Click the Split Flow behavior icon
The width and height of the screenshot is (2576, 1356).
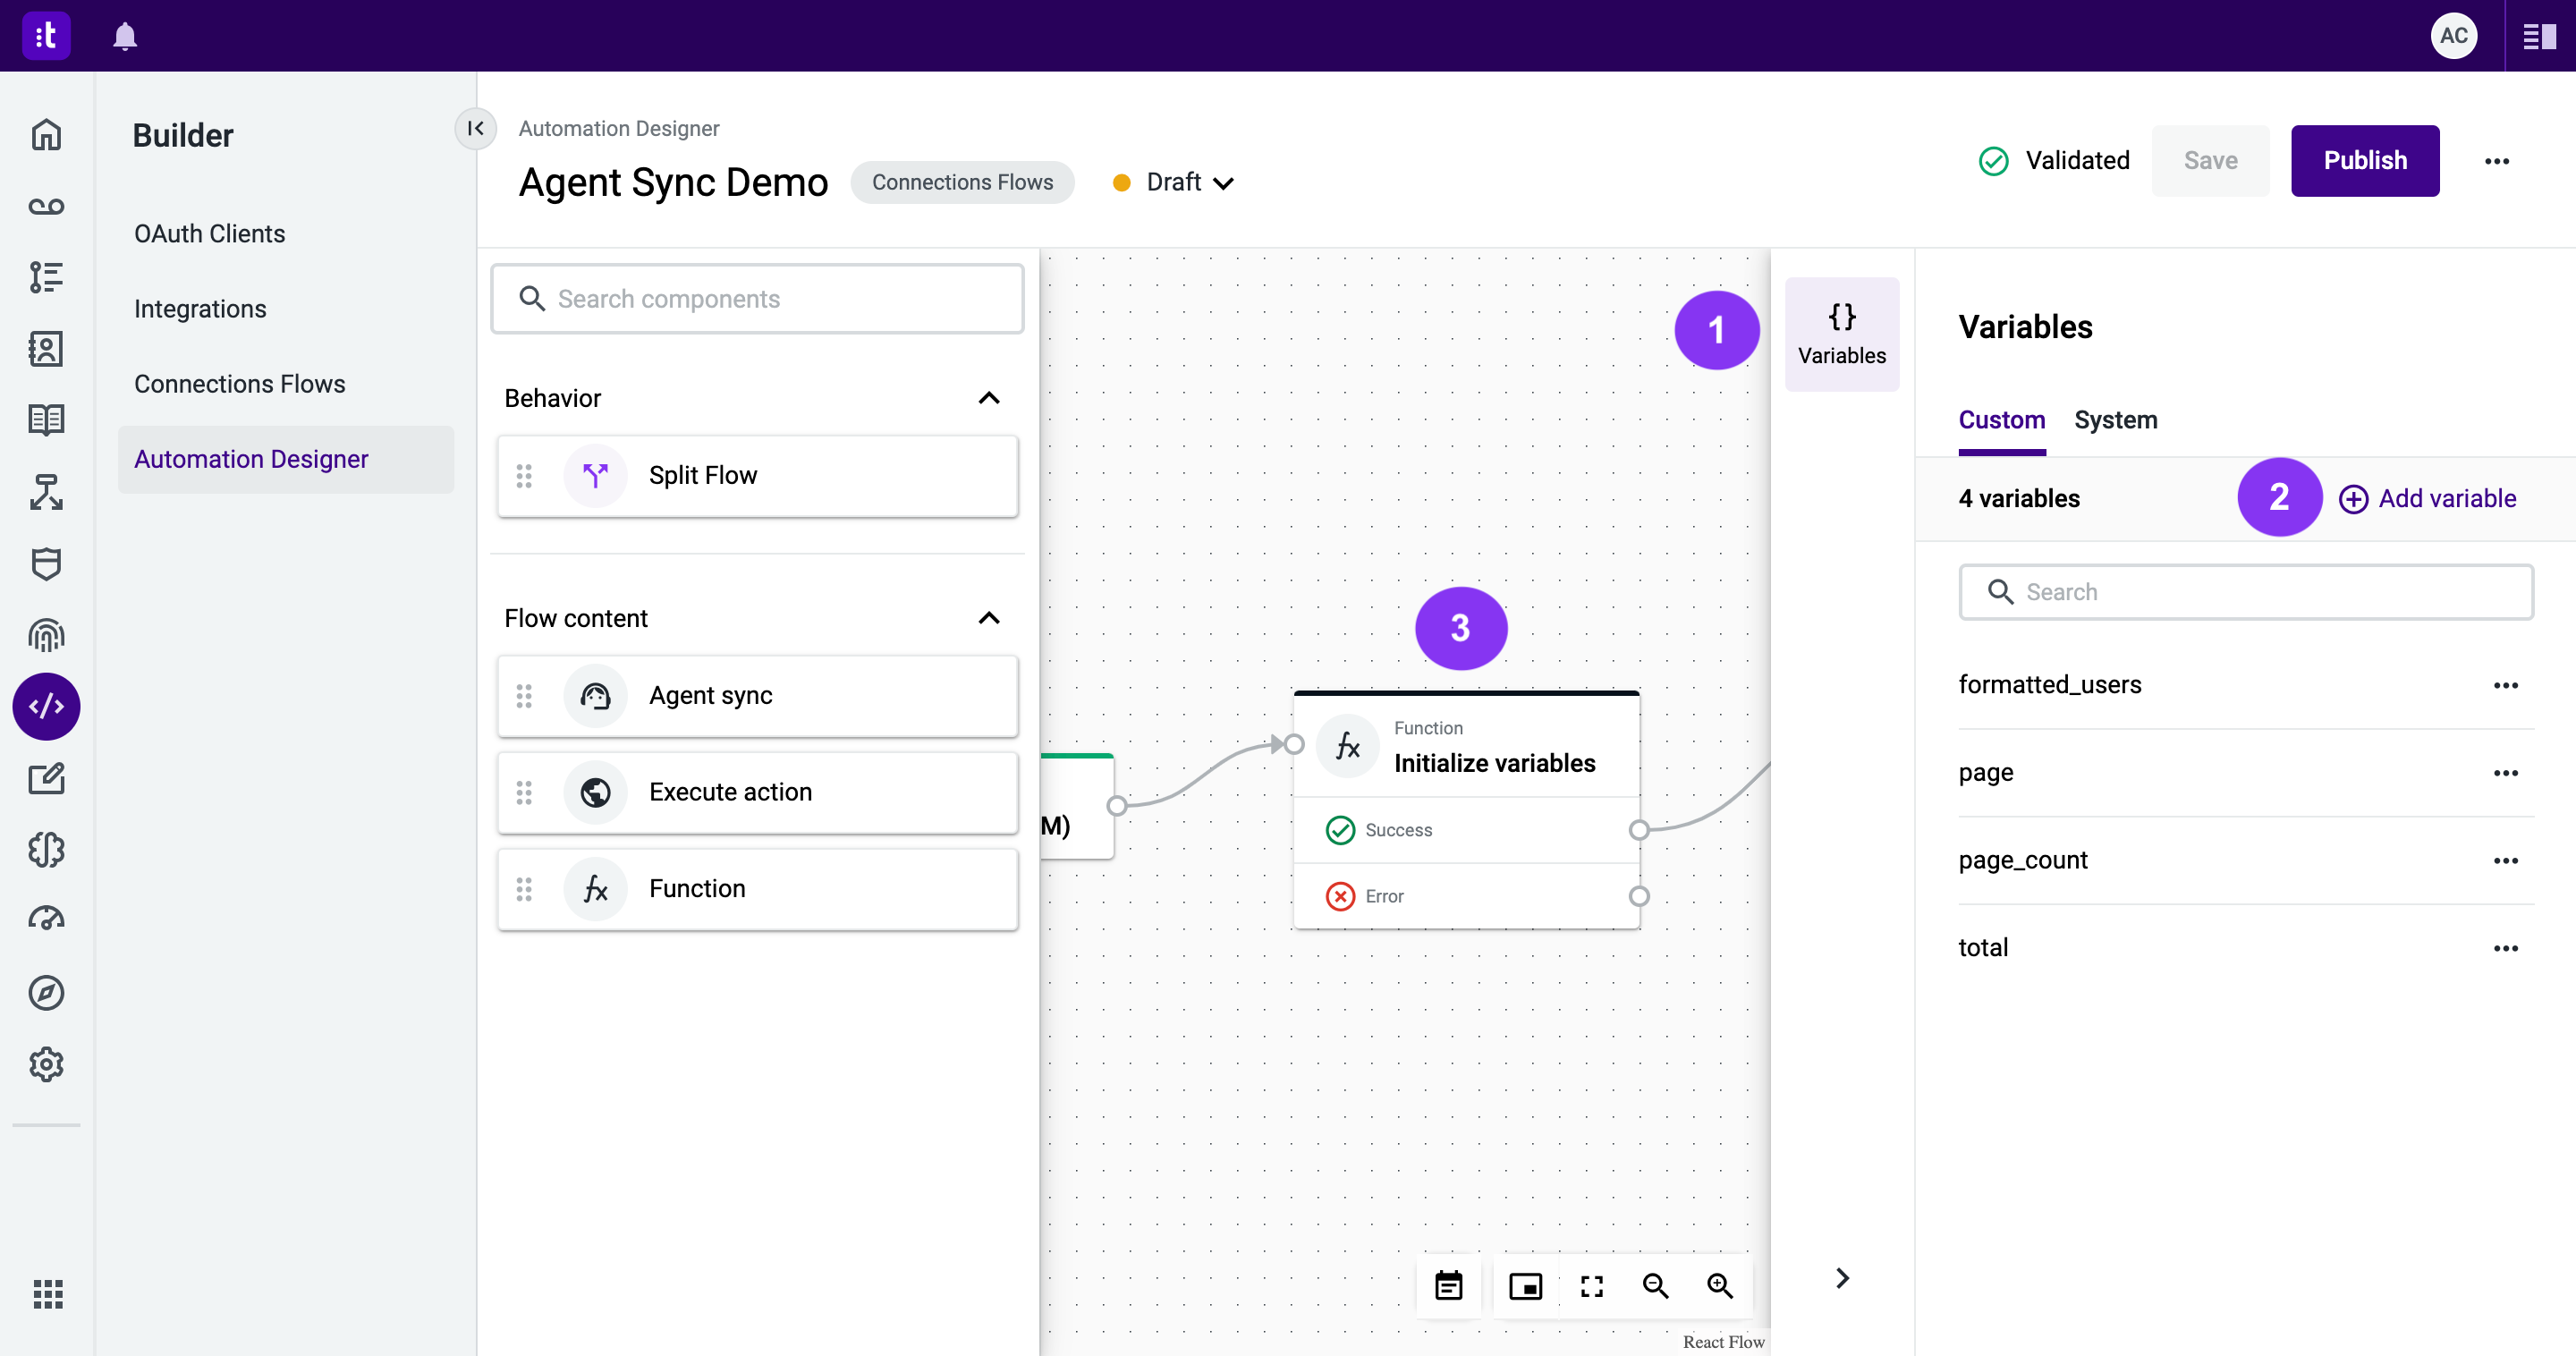597,475
